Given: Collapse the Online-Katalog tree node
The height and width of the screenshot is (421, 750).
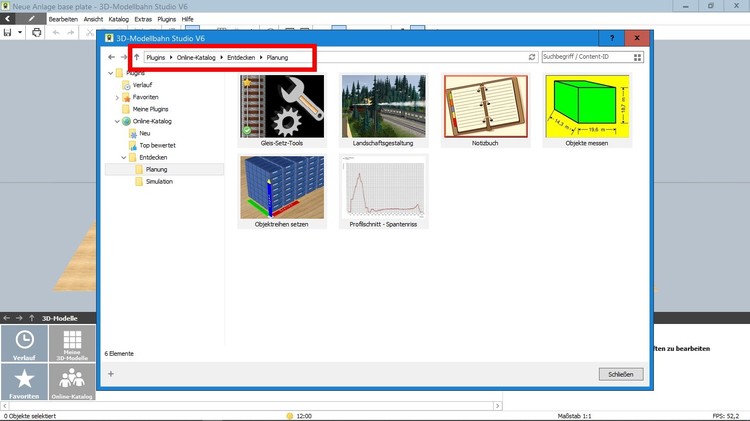Looking at the screenshot, I should tap(116, 121).
